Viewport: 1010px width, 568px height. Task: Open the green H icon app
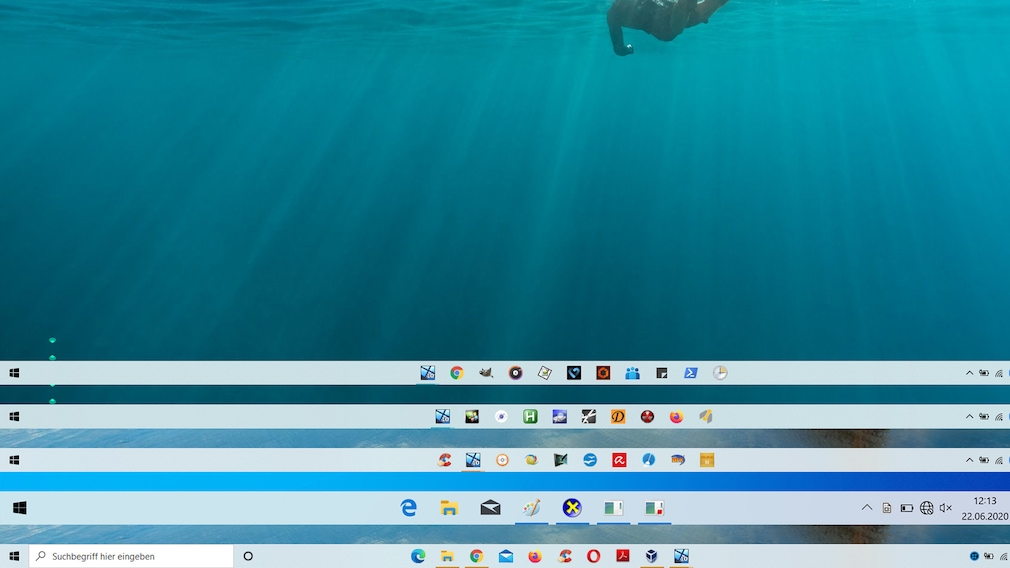530,416
